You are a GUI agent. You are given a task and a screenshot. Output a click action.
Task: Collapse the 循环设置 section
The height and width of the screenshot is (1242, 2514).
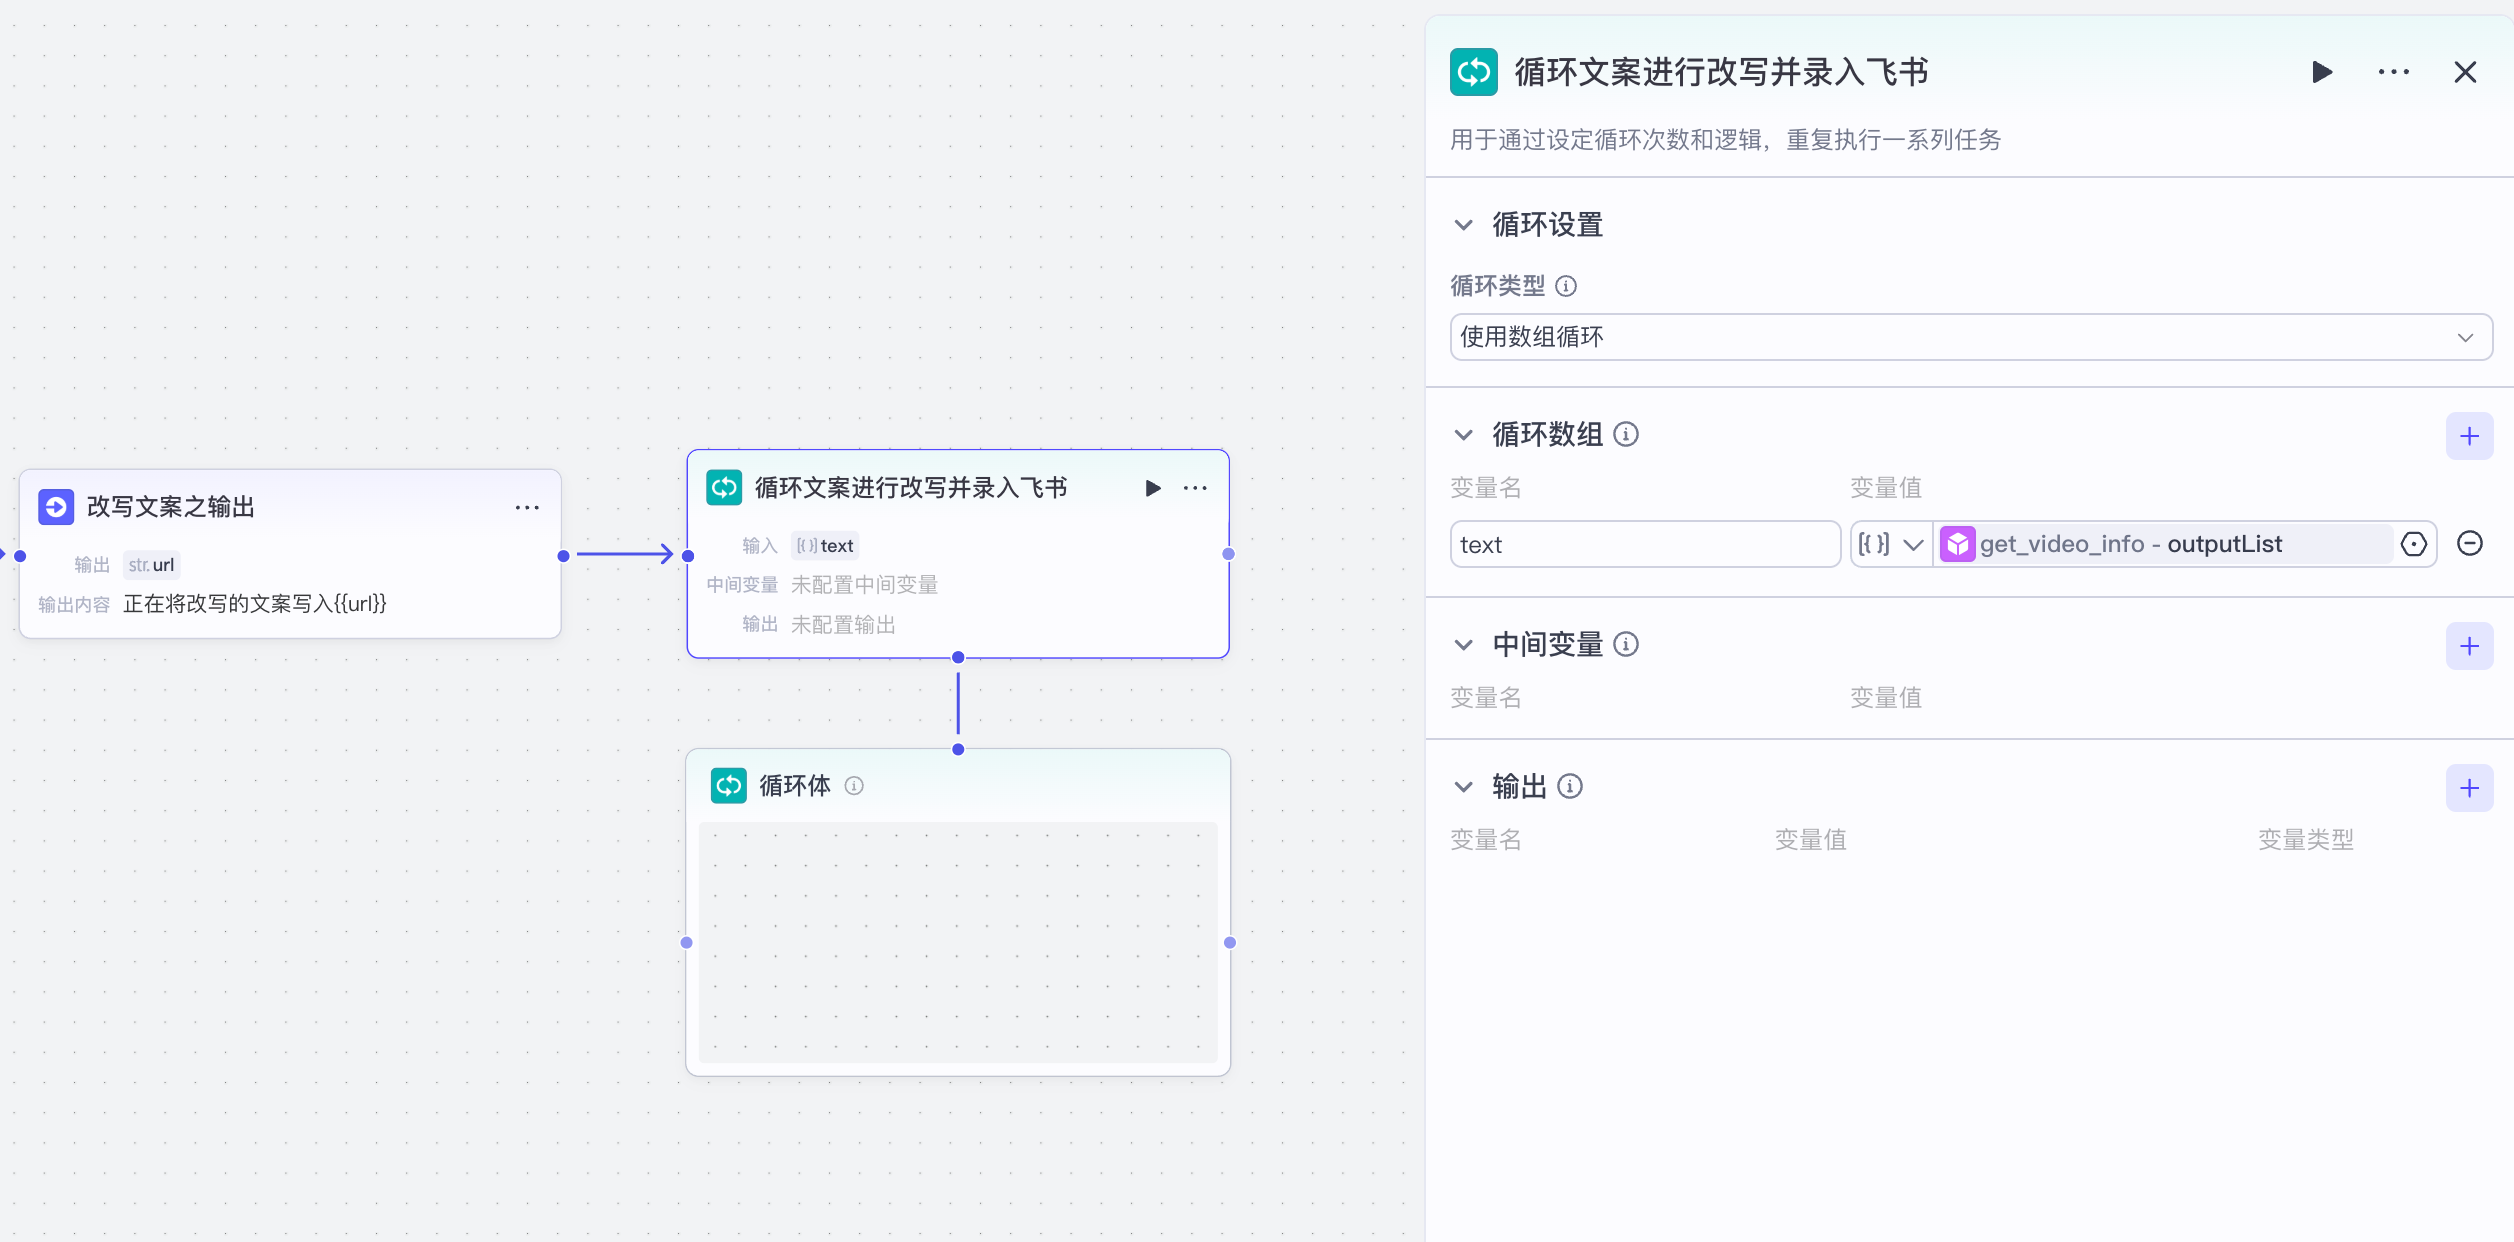coord(1463,225)
